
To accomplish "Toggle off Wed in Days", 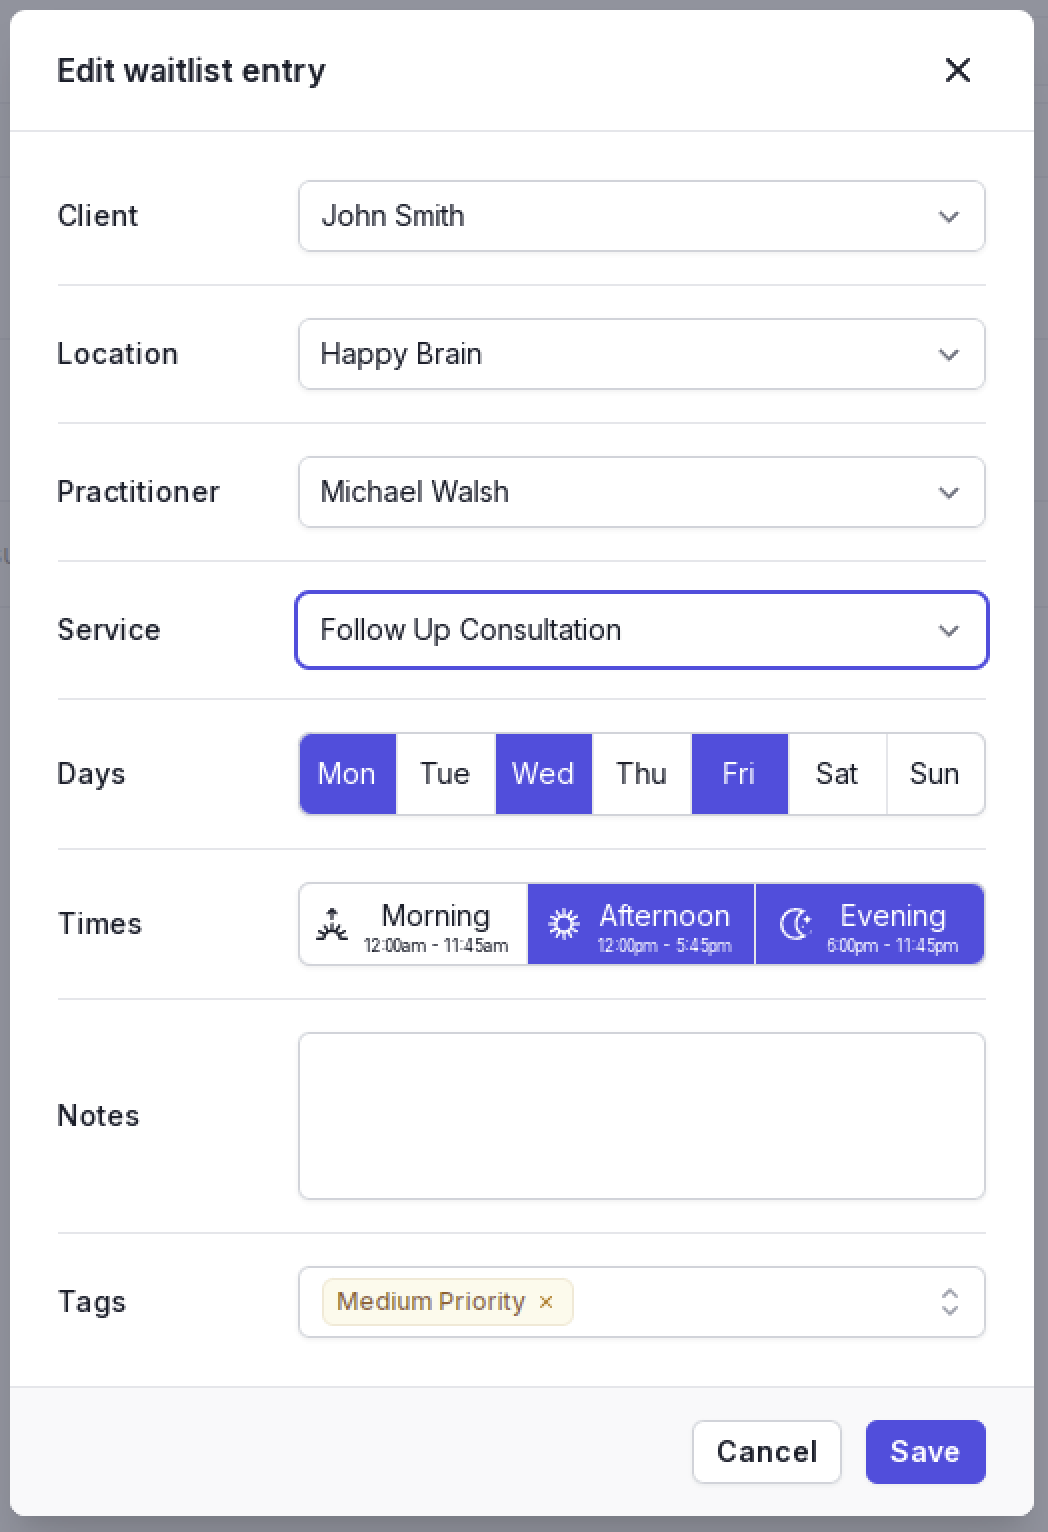I will [x=543, y=774].
